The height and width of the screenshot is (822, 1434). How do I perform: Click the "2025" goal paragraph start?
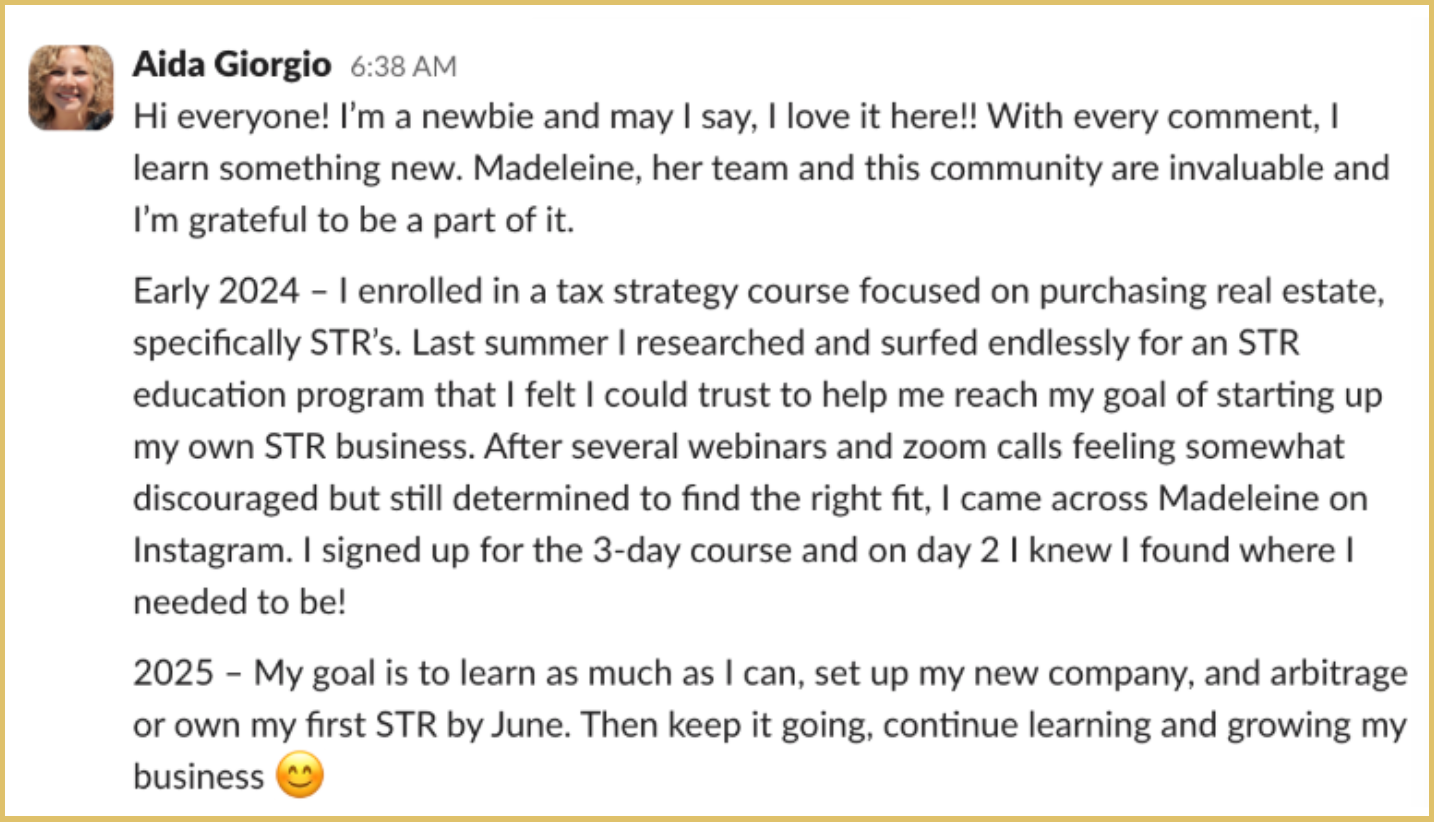coord(173,673)
